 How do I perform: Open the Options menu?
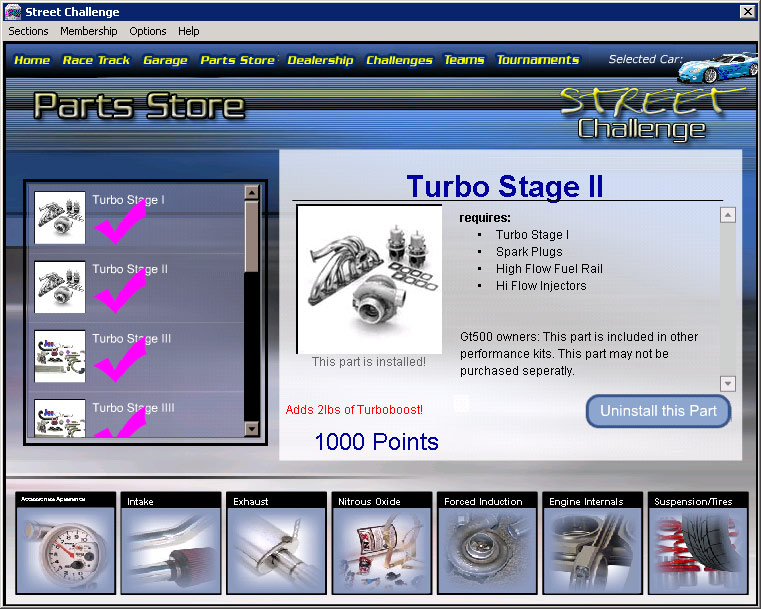[148, 31]
